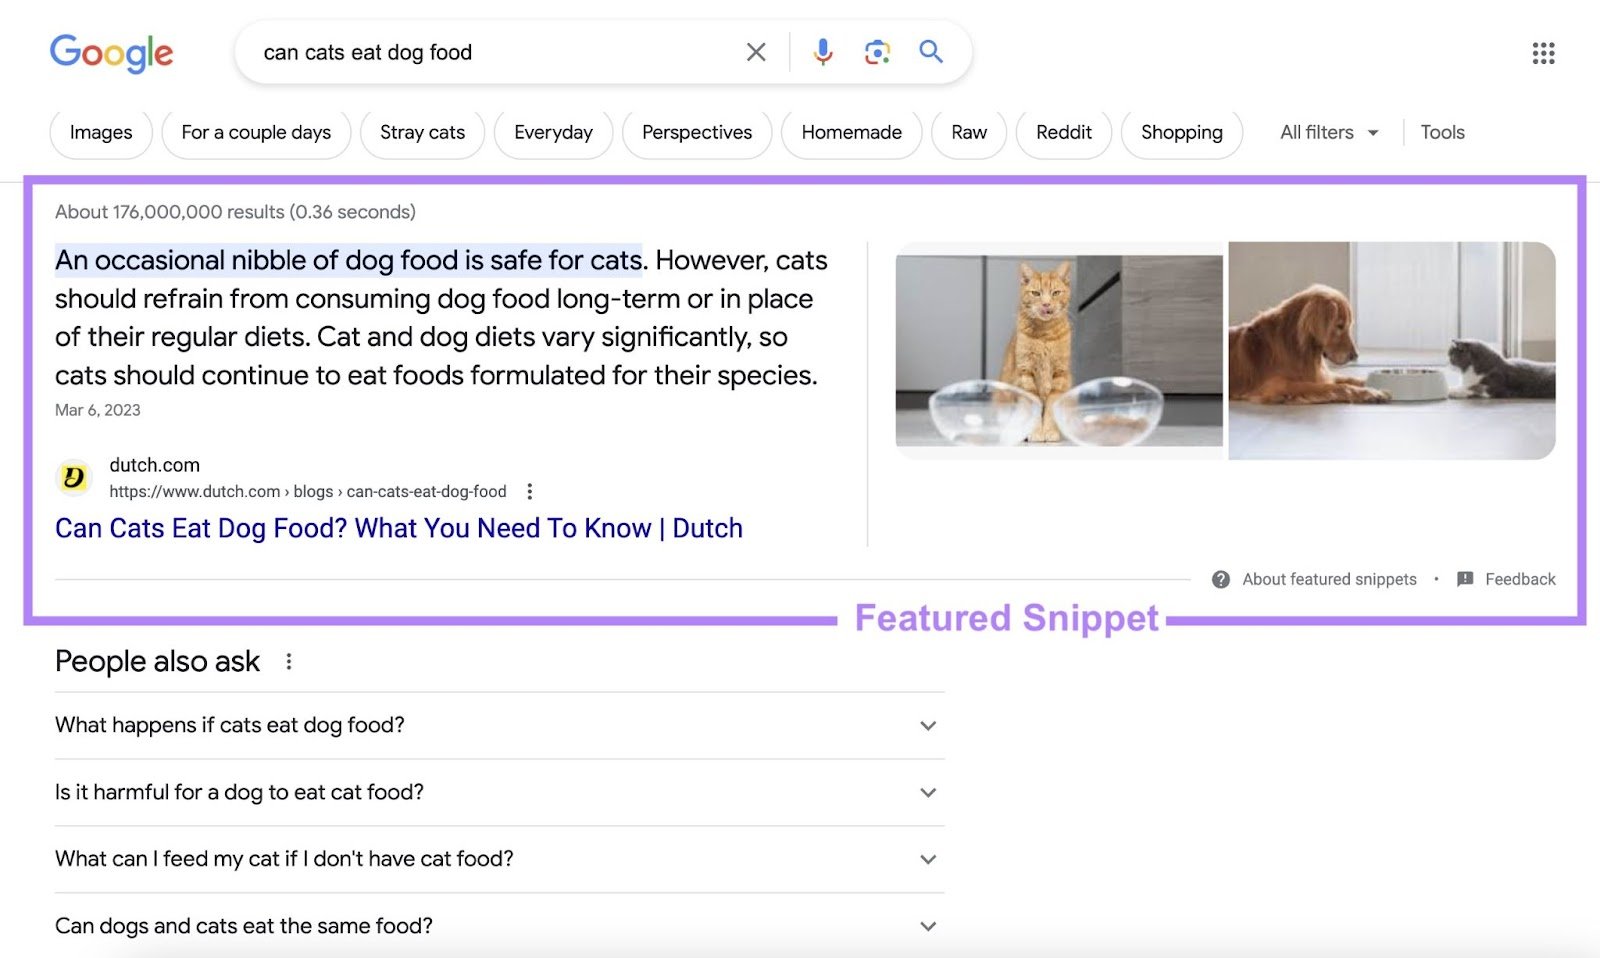Click the About featured snippets link
The height and width of the screenshot is (958, 1600).
click(1328, 579)
